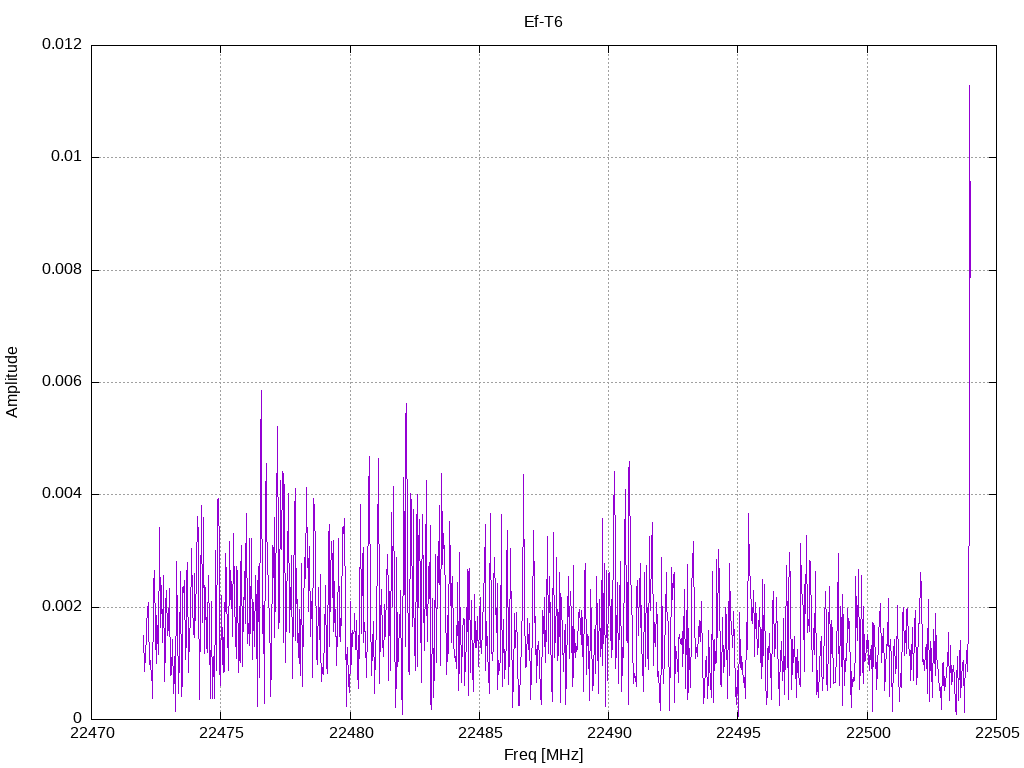Select y-axis tick value 0.004

62,494
